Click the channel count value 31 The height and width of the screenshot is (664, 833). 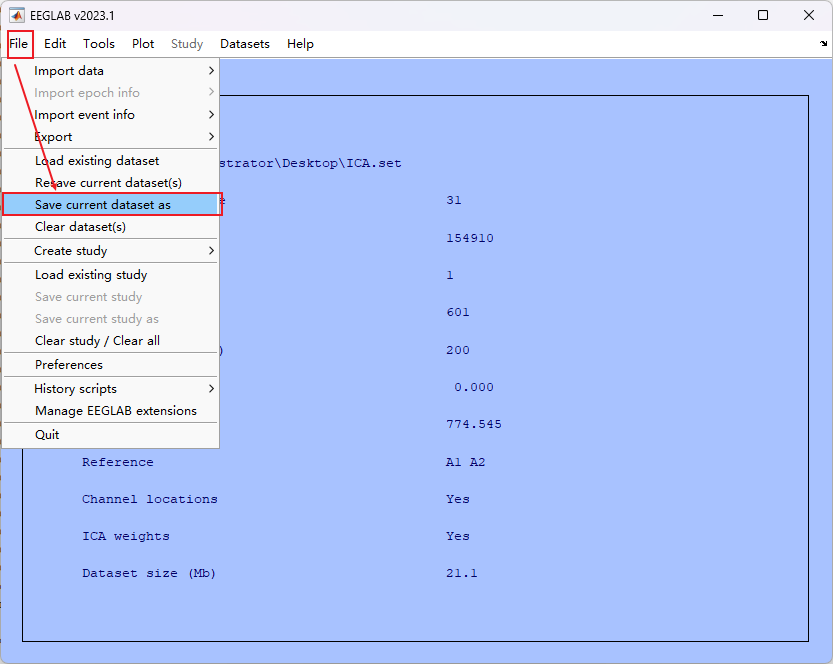point(454,200)
